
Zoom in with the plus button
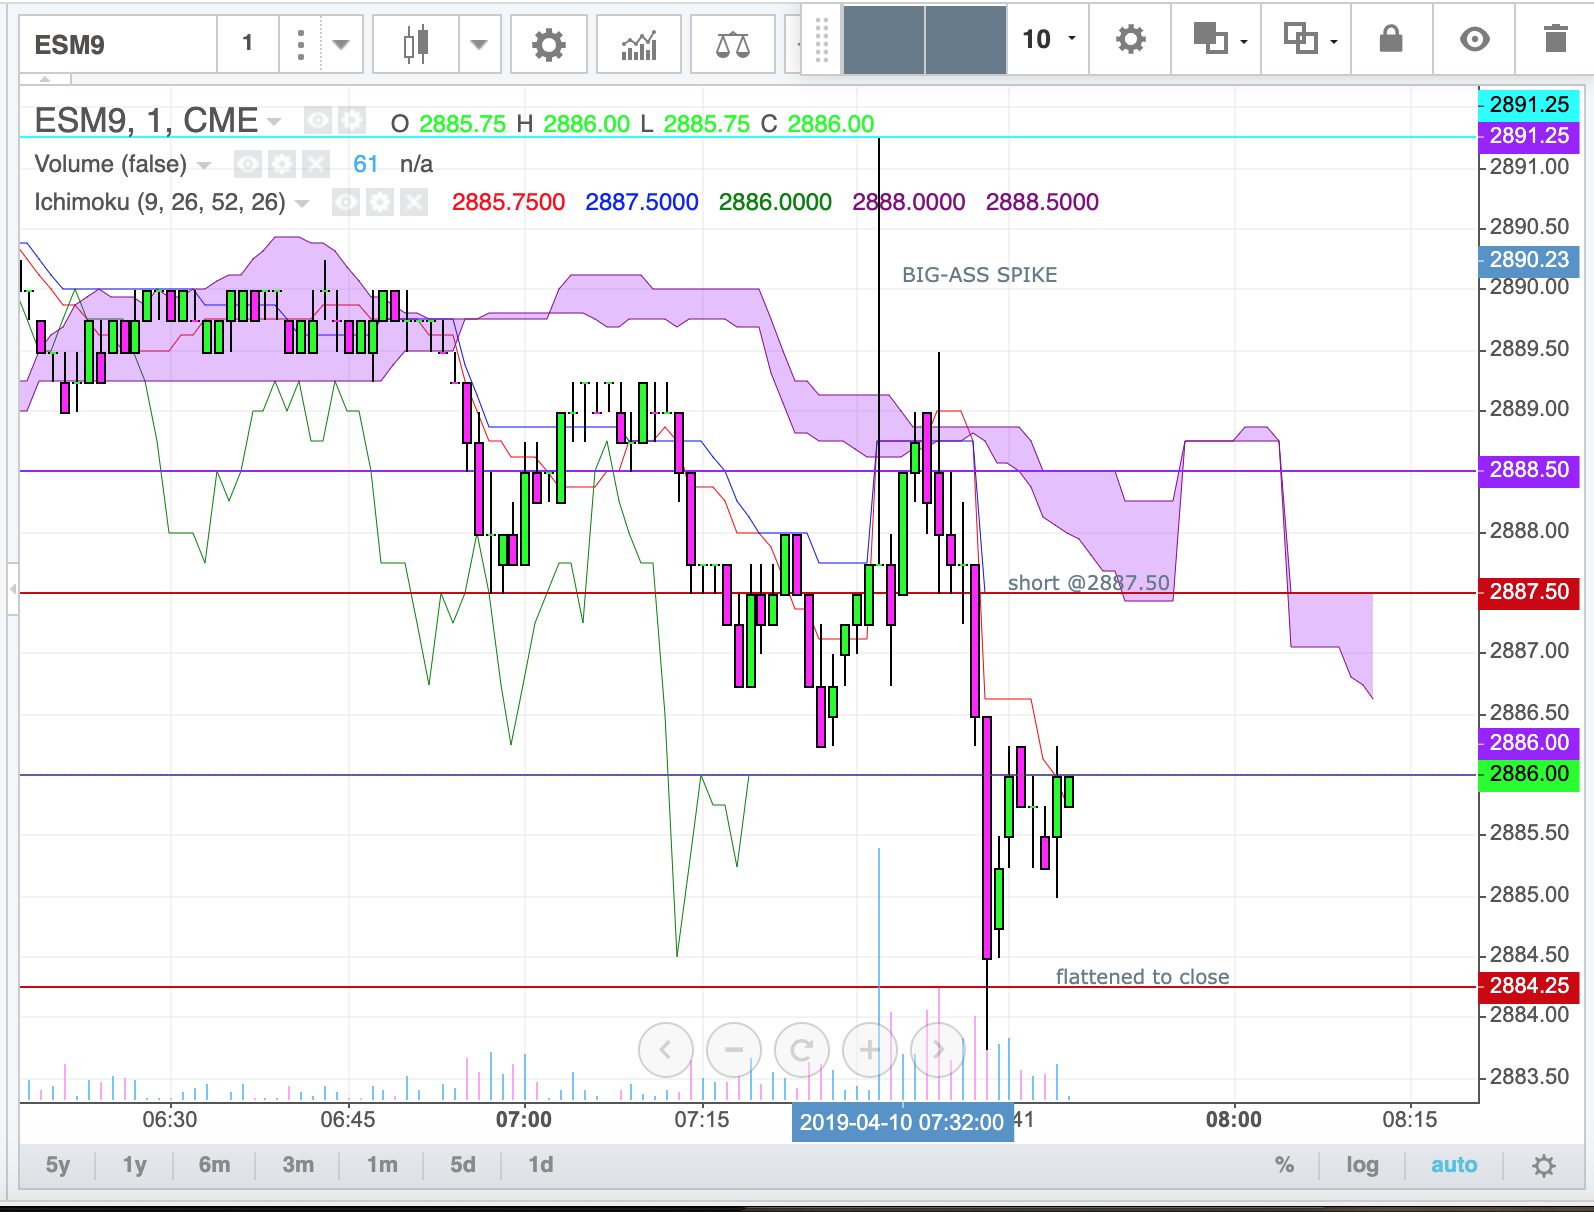tap(870, 1050)
